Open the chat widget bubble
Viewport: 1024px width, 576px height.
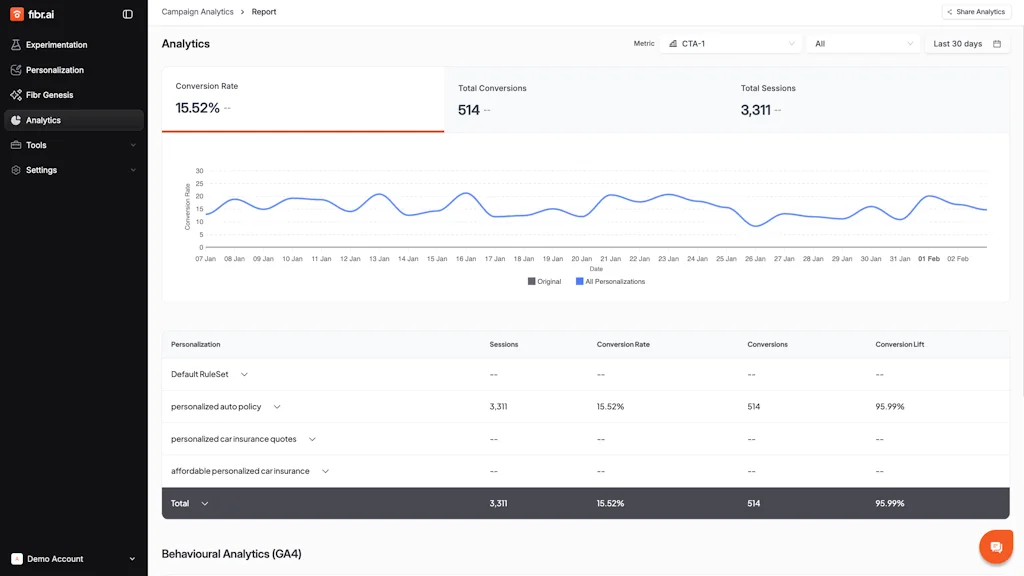pos(995,546)
